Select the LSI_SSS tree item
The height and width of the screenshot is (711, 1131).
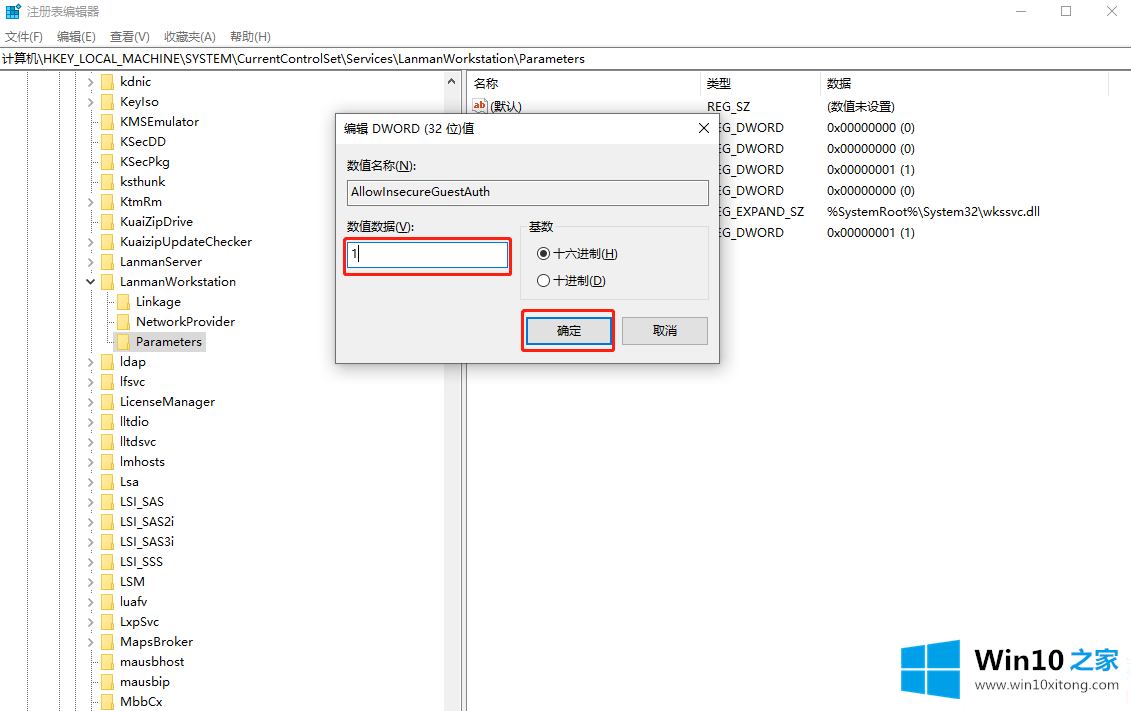(141, 562)
